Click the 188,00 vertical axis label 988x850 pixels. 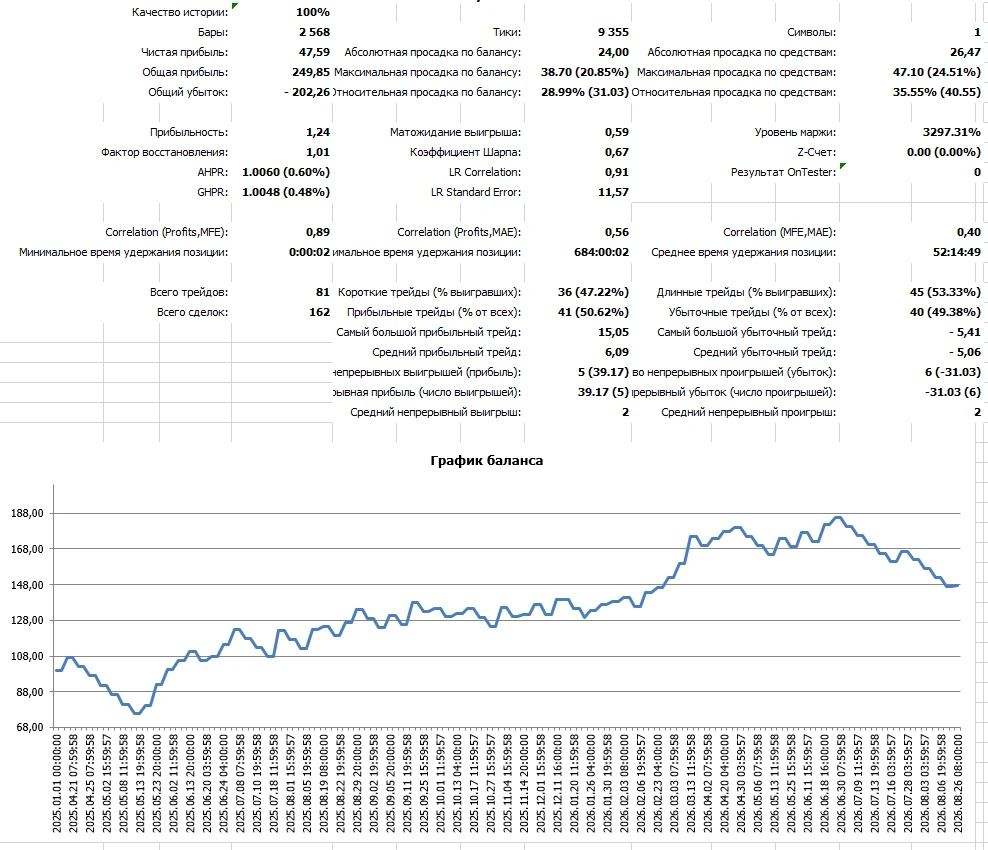click(x=27, y=514)
